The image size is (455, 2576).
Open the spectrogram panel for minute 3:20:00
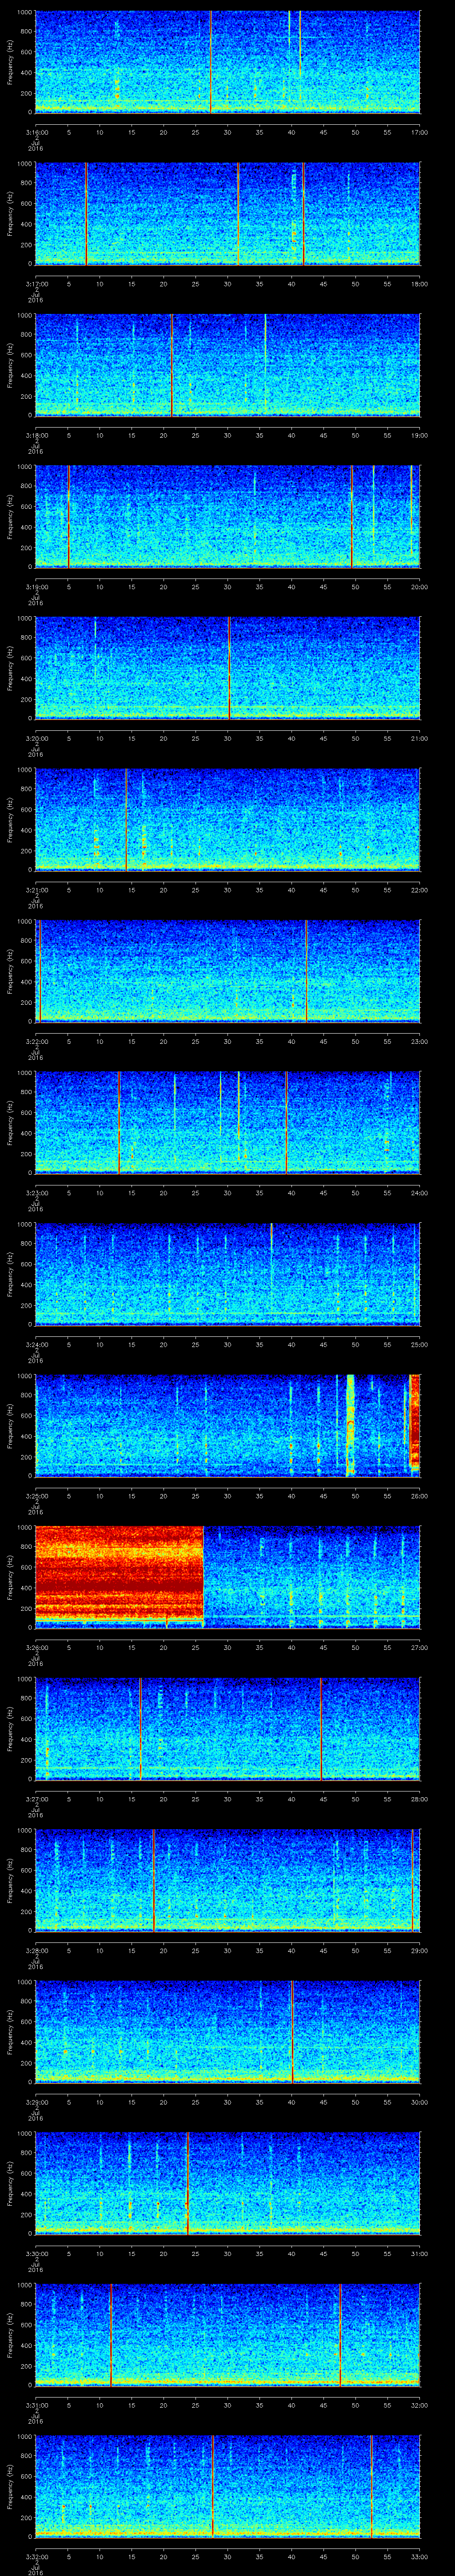click(228, 668)
